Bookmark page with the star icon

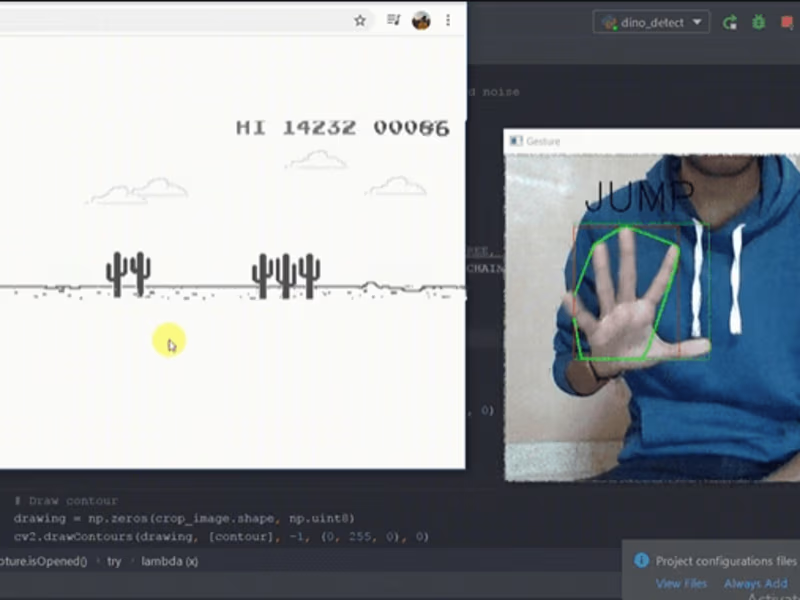click(360, 20)
